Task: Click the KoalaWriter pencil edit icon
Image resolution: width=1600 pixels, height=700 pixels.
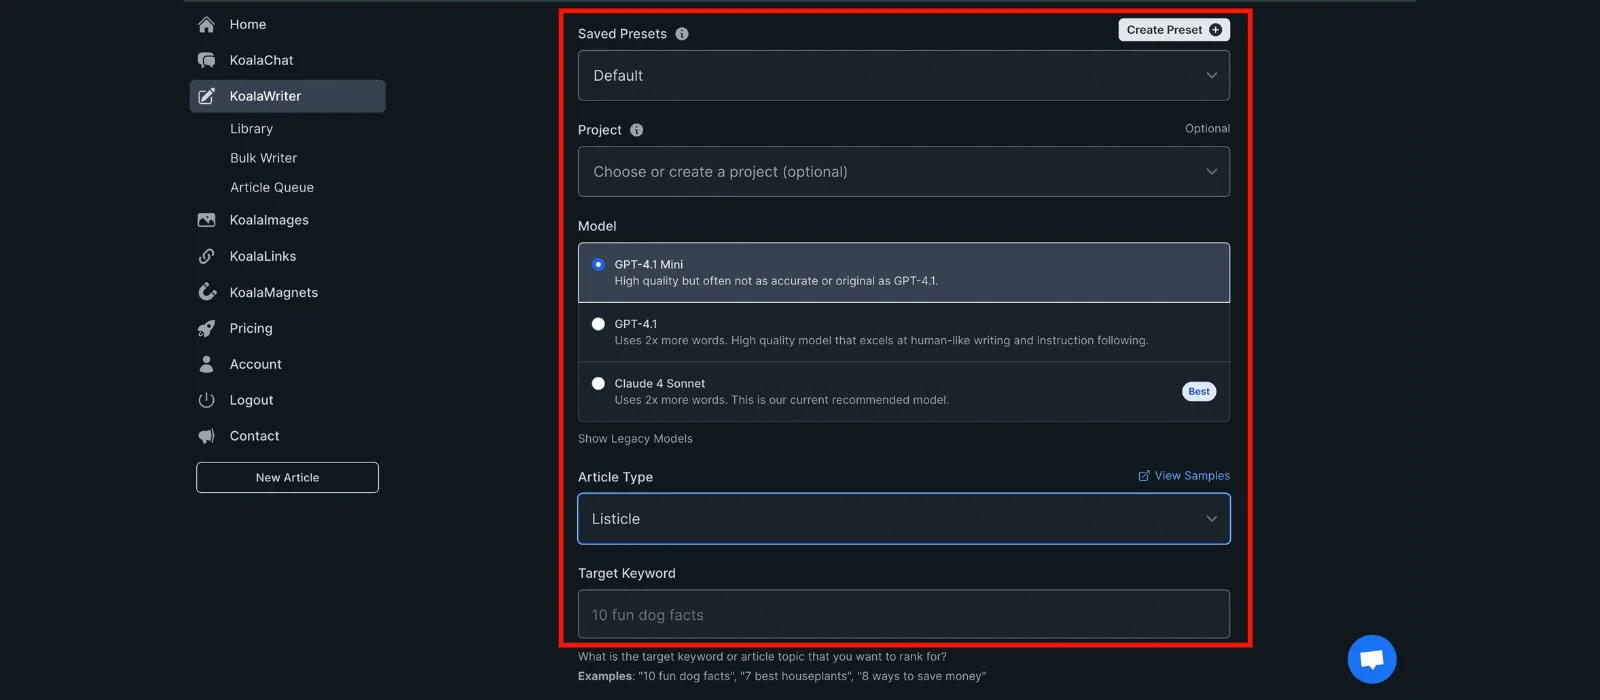Action: (x=206, y=96)
